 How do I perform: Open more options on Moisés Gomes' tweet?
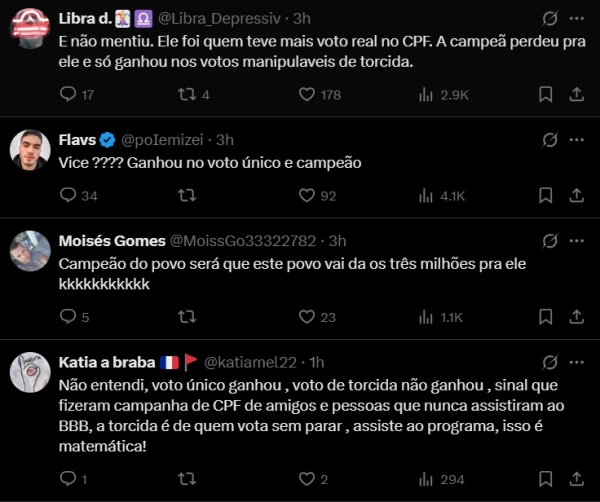coord(577,240)
